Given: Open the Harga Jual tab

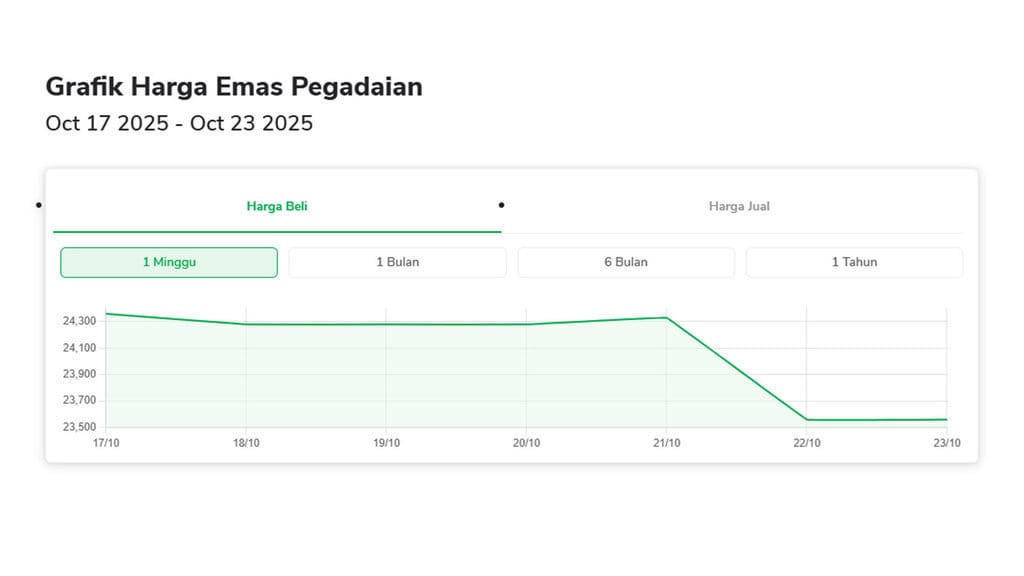Looking at the screenshot, I should (739, 207).
